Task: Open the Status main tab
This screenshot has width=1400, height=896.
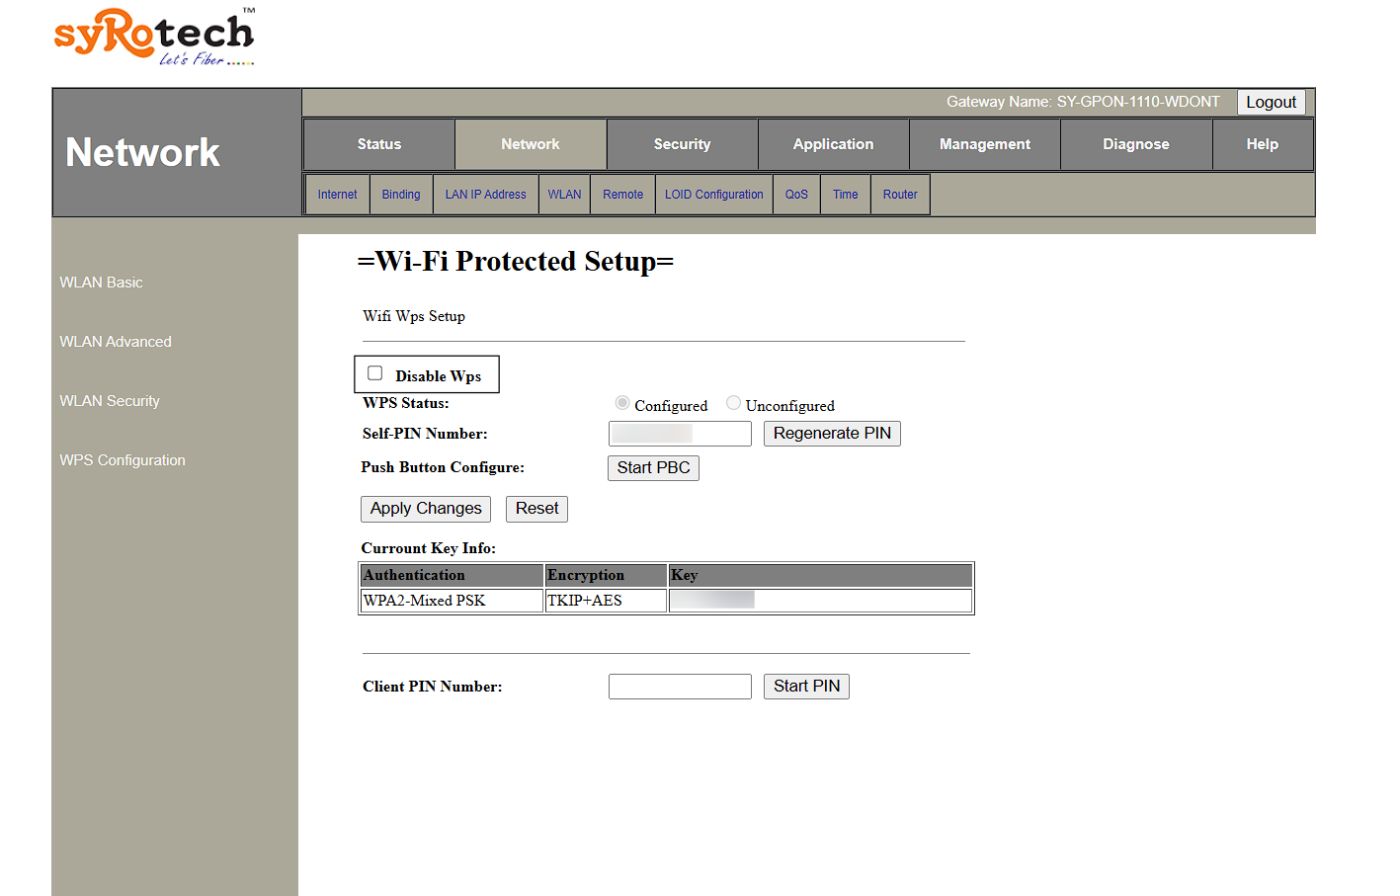Action: click(x=379, y=144)
